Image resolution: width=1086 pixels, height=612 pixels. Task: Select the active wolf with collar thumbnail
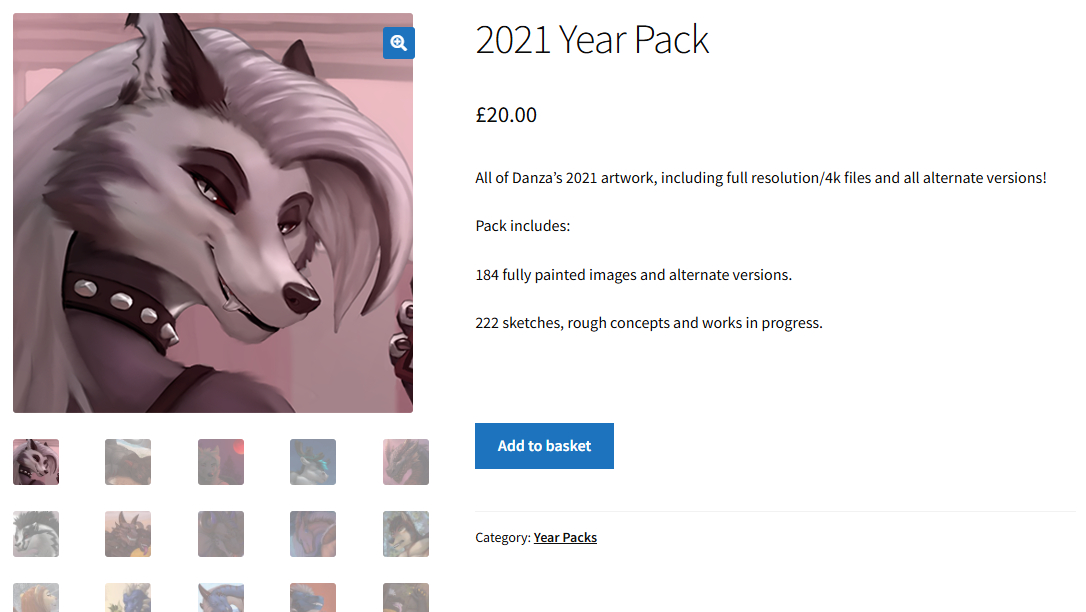[36, 462]
